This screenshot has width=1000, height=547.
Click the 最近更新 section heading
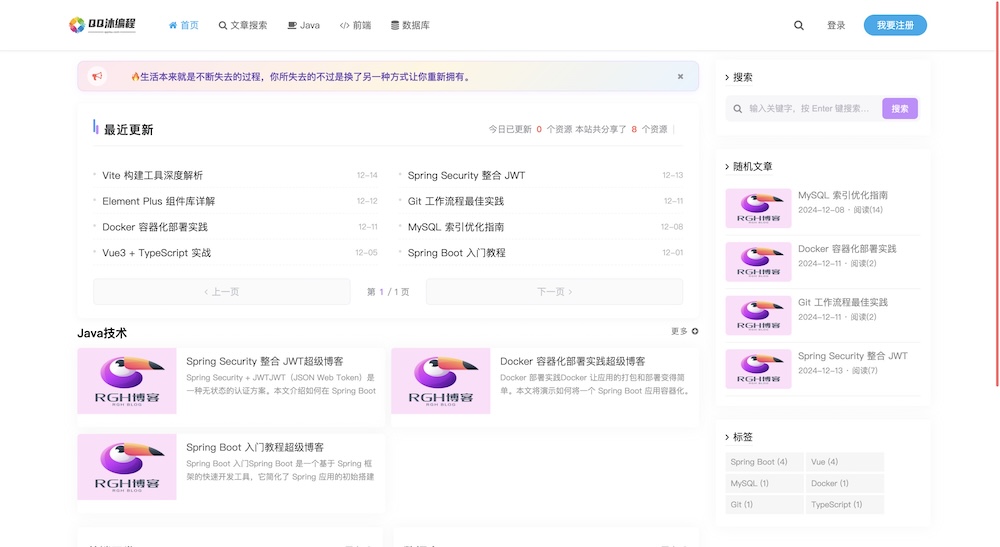tap(128, 129)
